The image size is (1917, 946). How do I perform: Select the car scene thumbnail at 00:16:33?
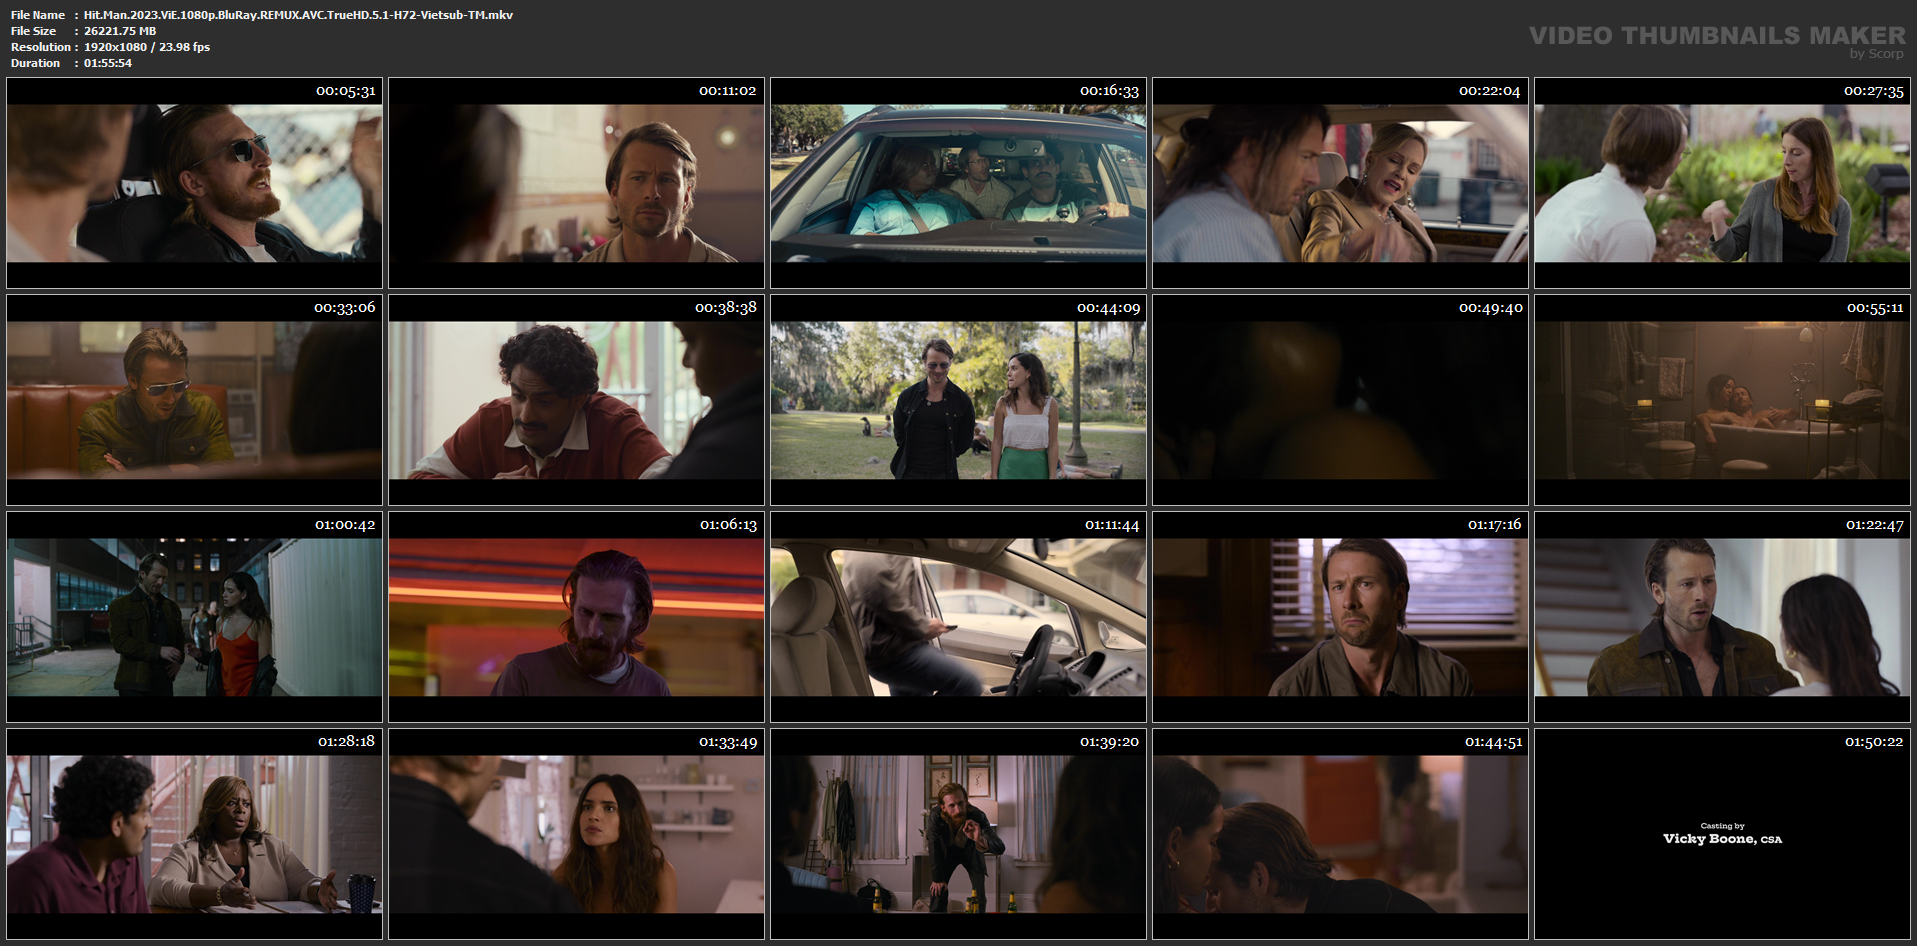click(x=958, y=183)
